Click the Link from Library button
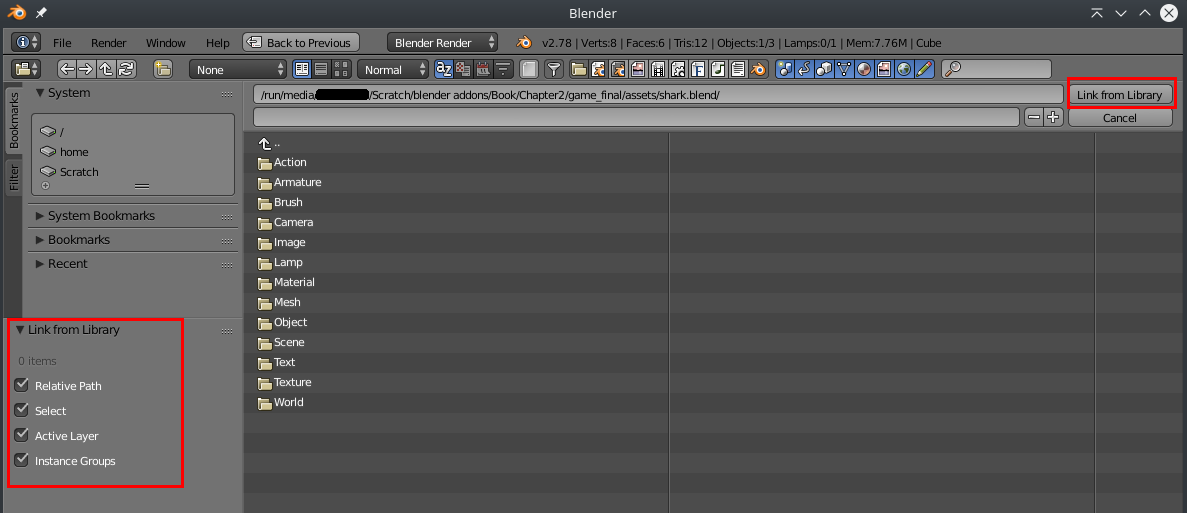 tap(1119, 94)
